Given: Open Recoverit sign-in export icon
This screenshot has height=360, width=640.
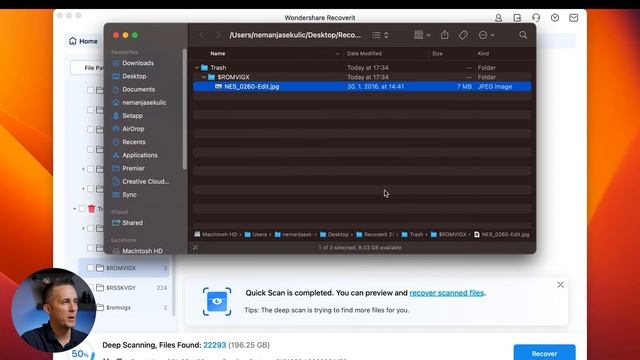Looking at the screenshot, I should [517, 18].
